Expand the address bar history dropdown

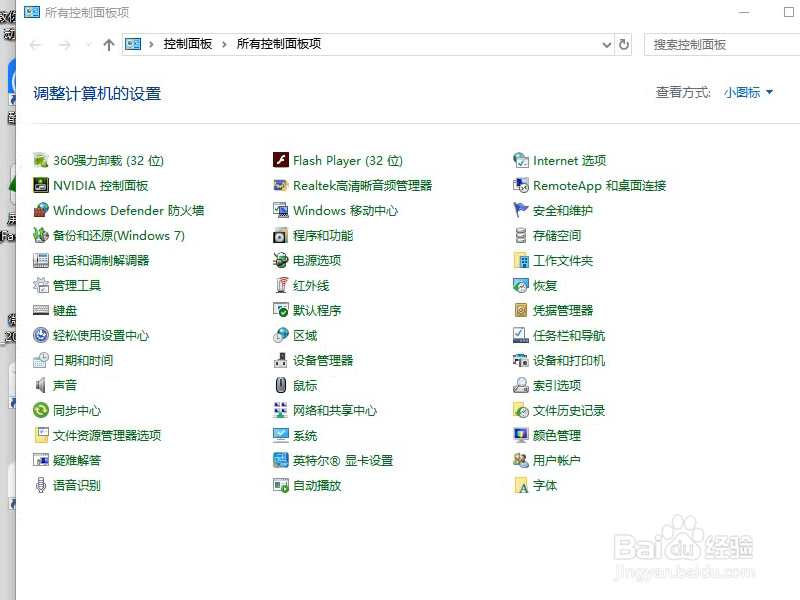click(x=607, y=45)
